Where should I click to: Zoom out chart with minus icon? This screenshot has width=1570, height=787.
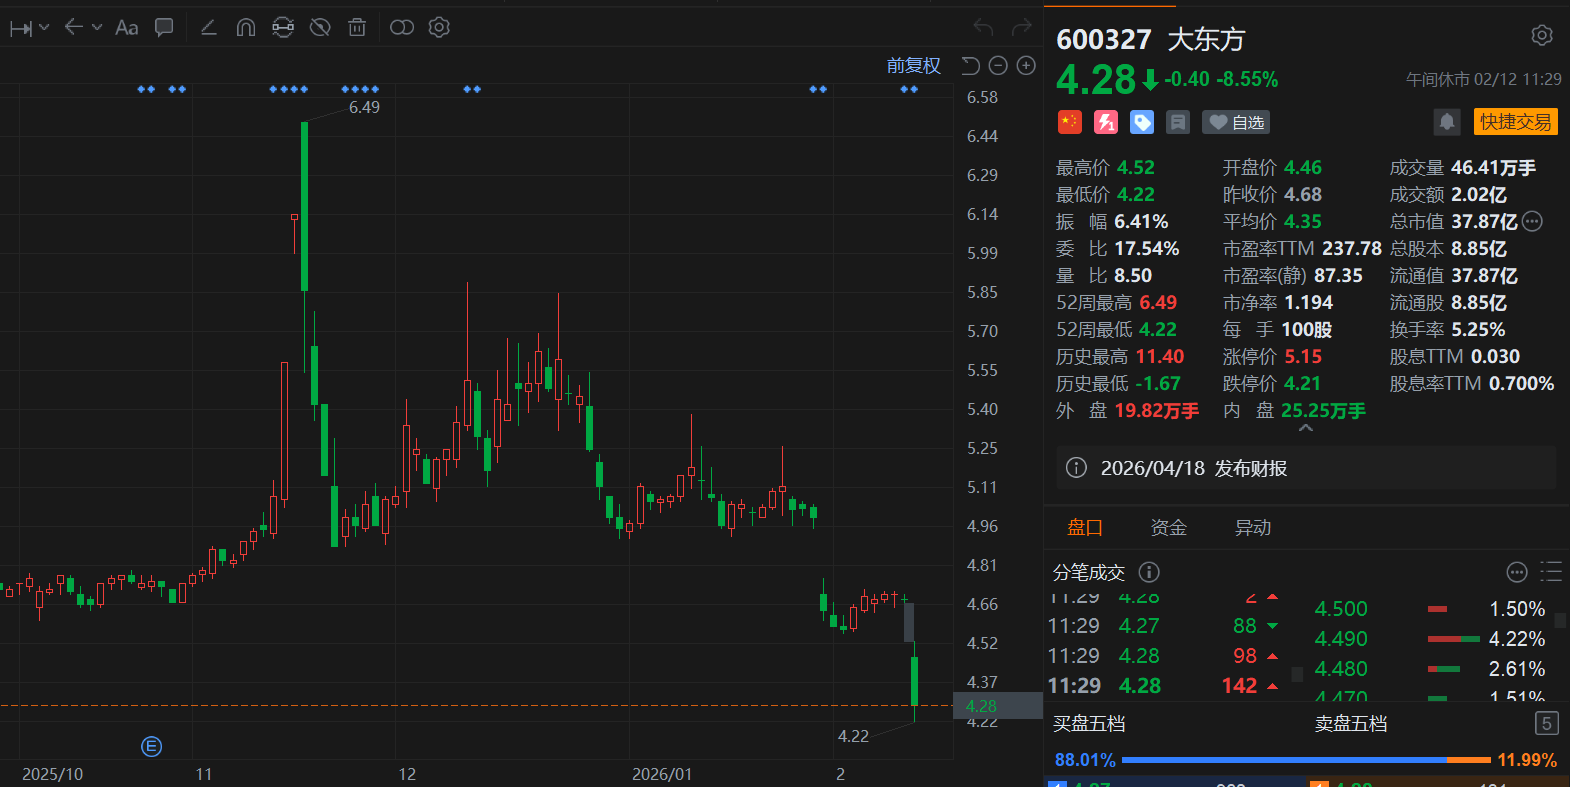click(x=998, y=66)
